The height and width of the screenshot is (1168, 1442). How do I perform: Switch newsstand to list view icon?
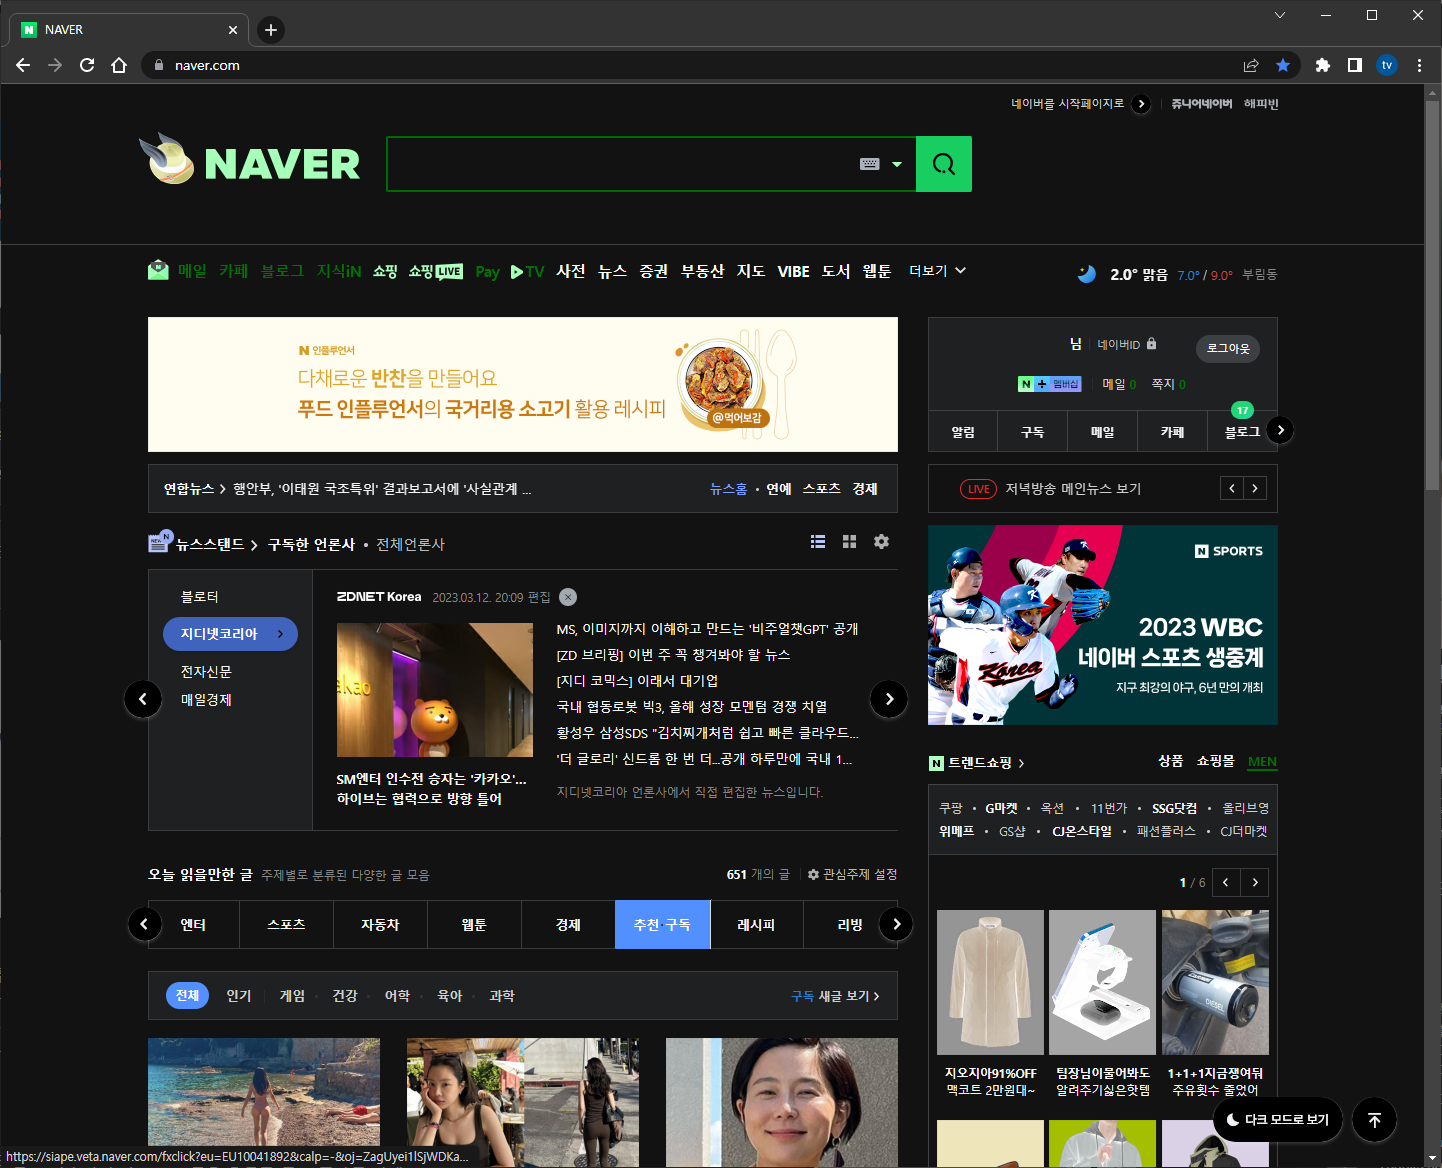[818, 541]
